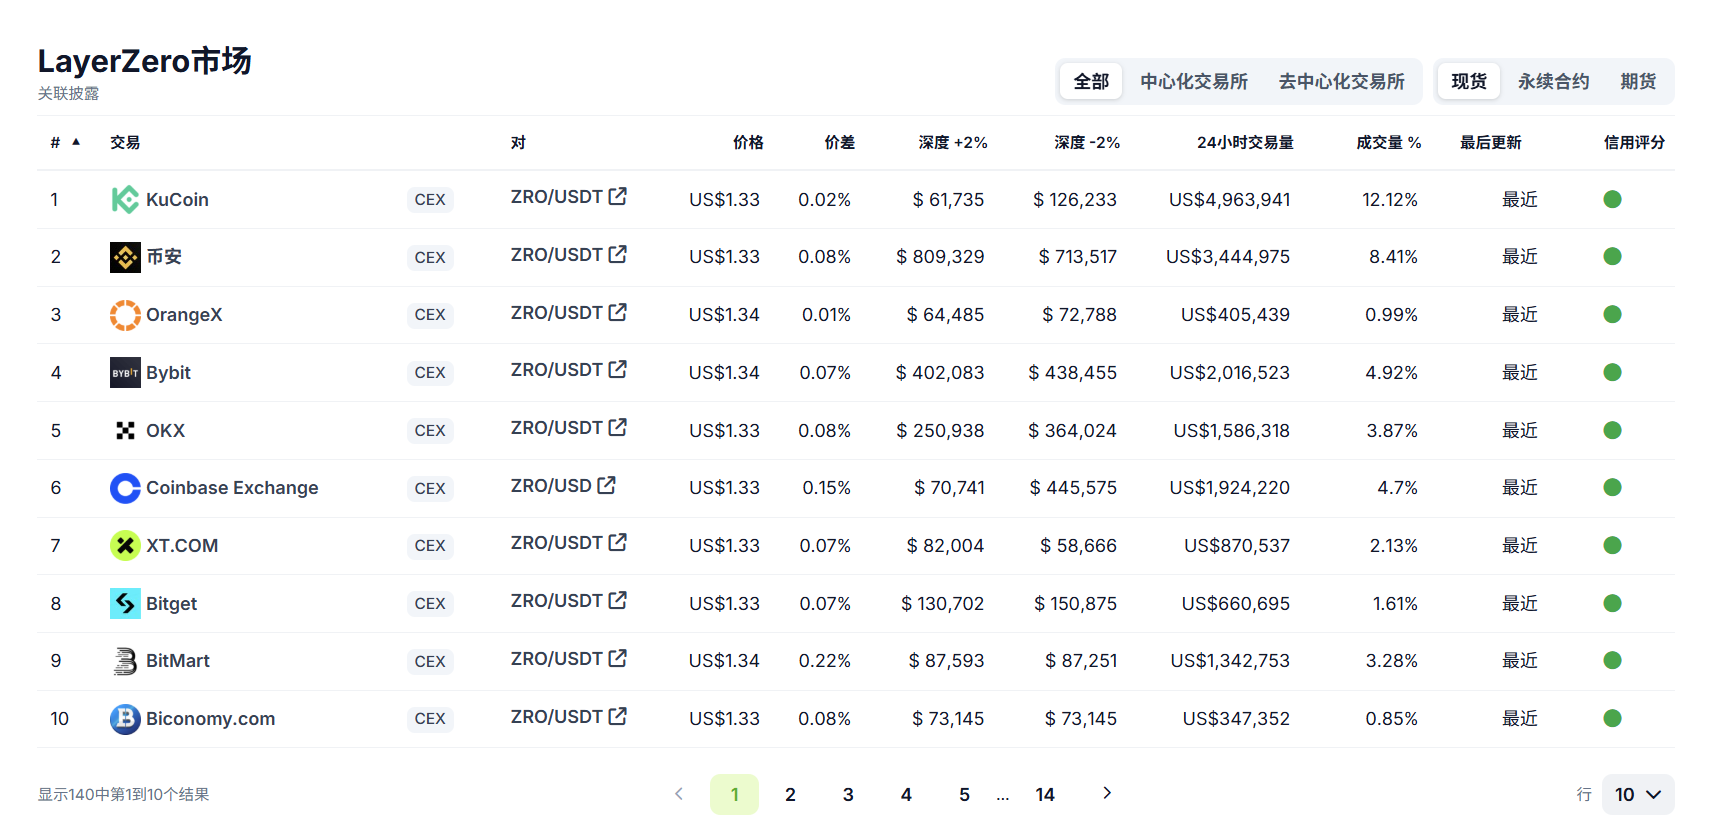Switch to 永续合约 market type
The height and width of the screenshot is (838, 1723).
point(1553,81)
